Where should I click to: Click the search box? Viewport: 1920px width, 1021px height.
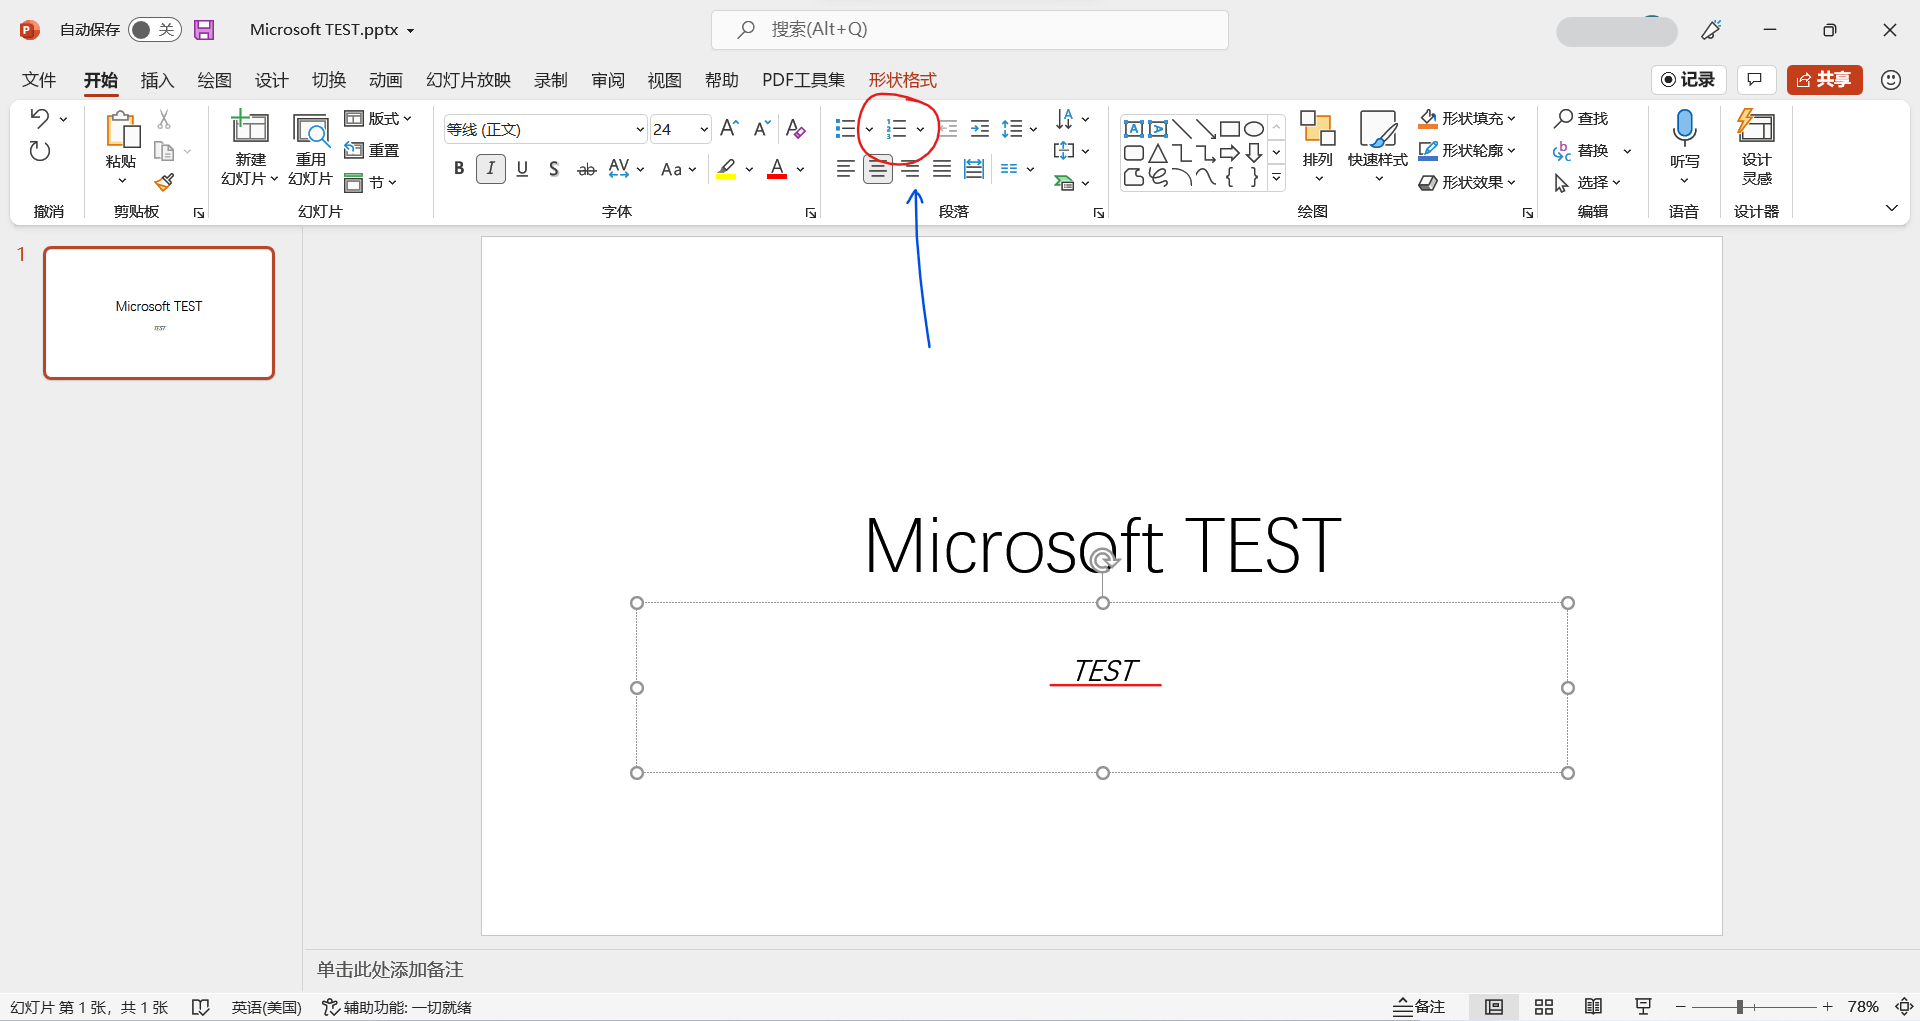pyautogui.click(x=970, y=30)
